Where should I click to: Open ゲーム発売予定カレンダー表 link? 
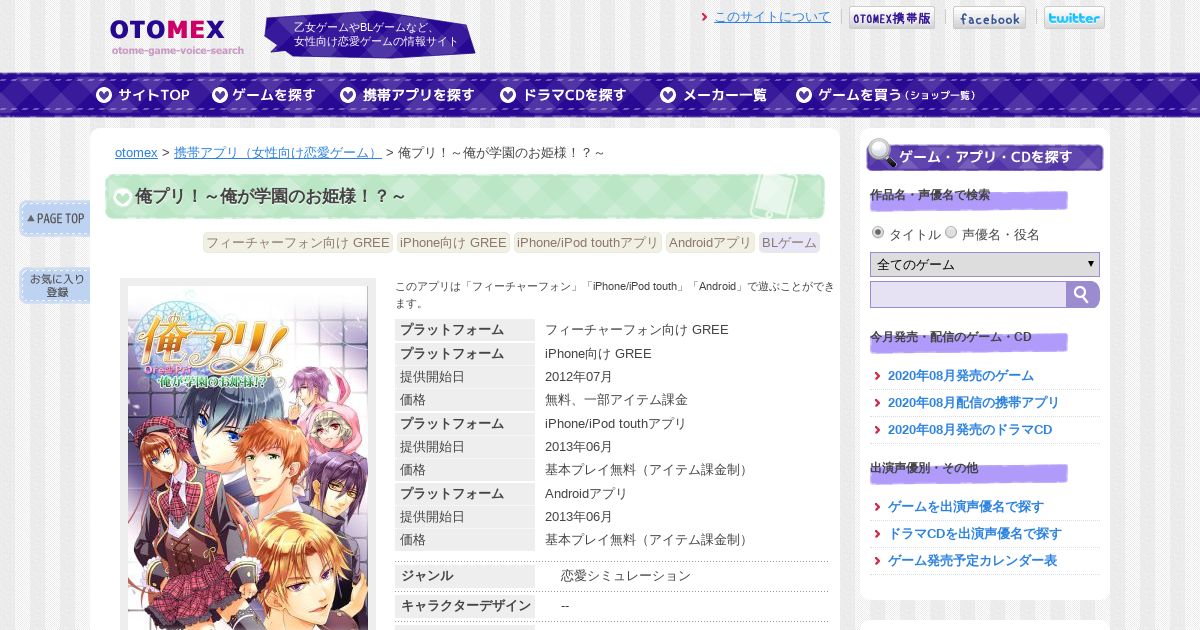click(x=972, y=561)
